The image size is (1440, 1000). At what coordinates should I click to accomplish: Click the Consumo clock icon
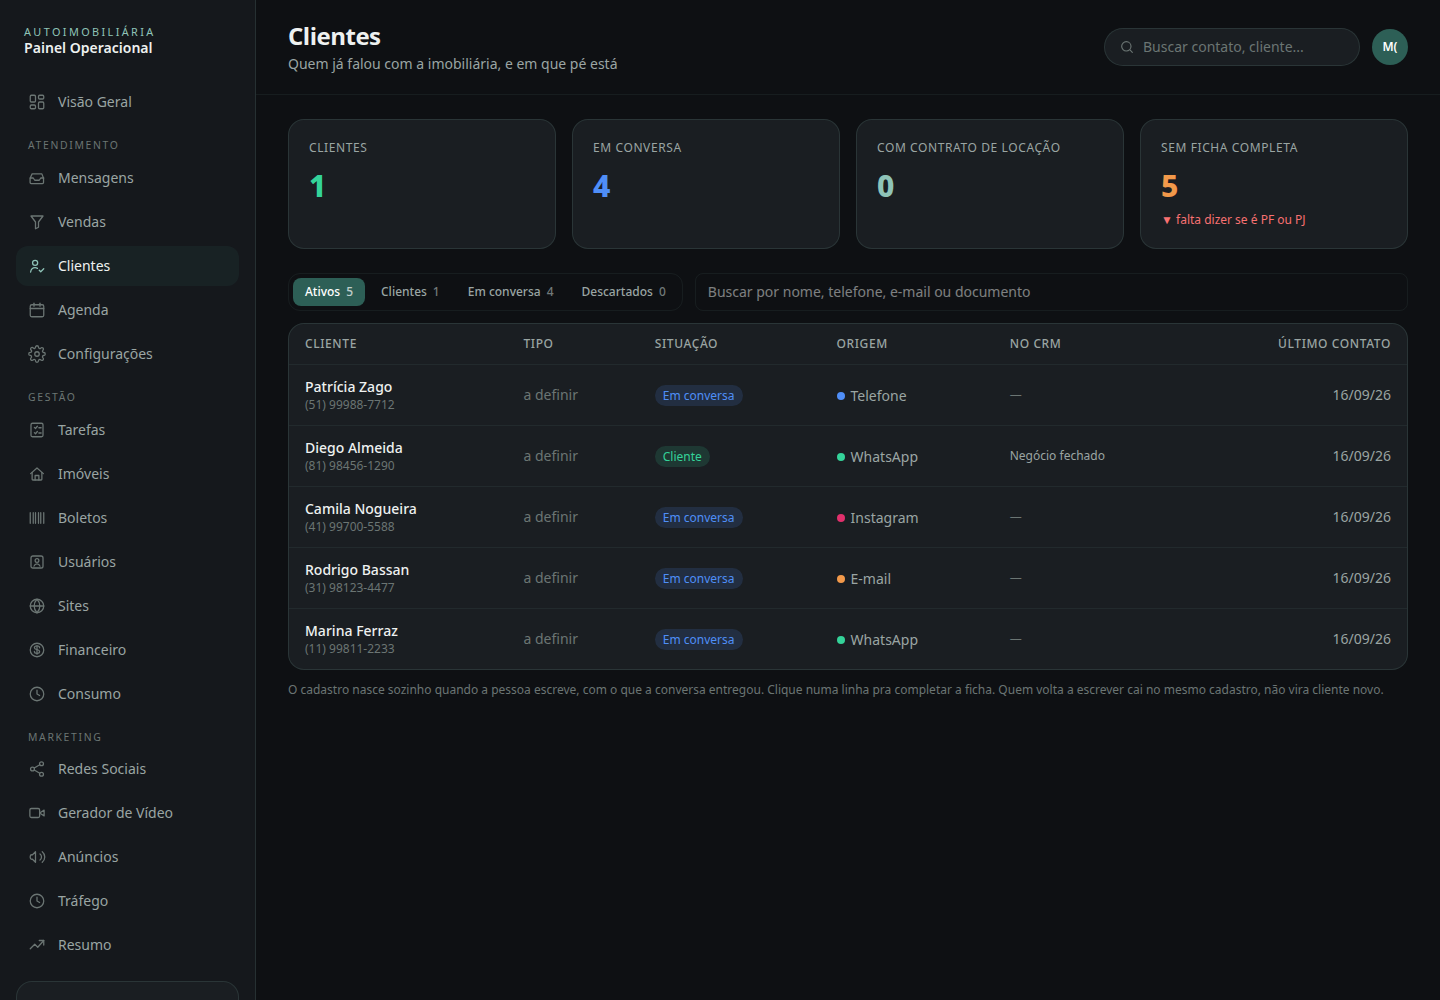(x=37, y=694)
